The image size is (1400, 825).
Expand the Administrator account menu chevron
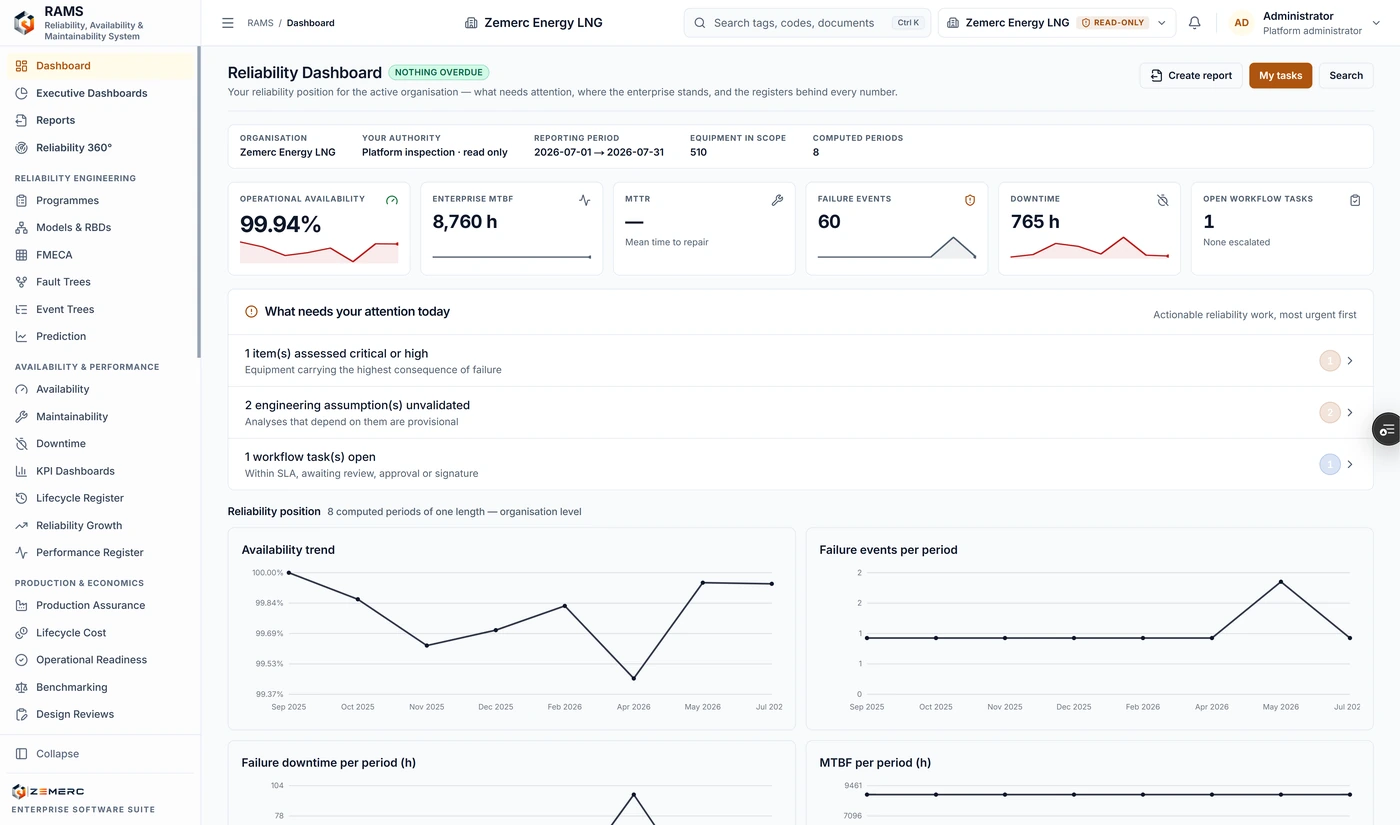1376,23
